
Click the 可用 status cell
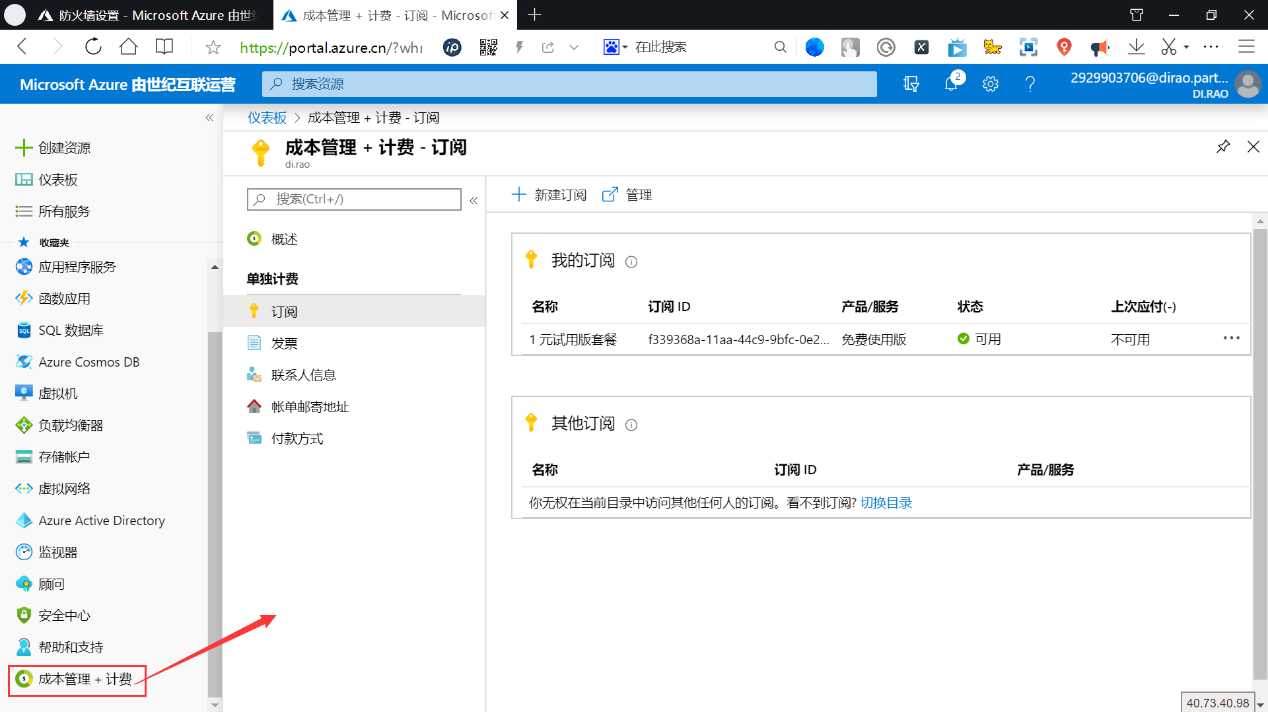pyautogui.click(x=979, y=340)
